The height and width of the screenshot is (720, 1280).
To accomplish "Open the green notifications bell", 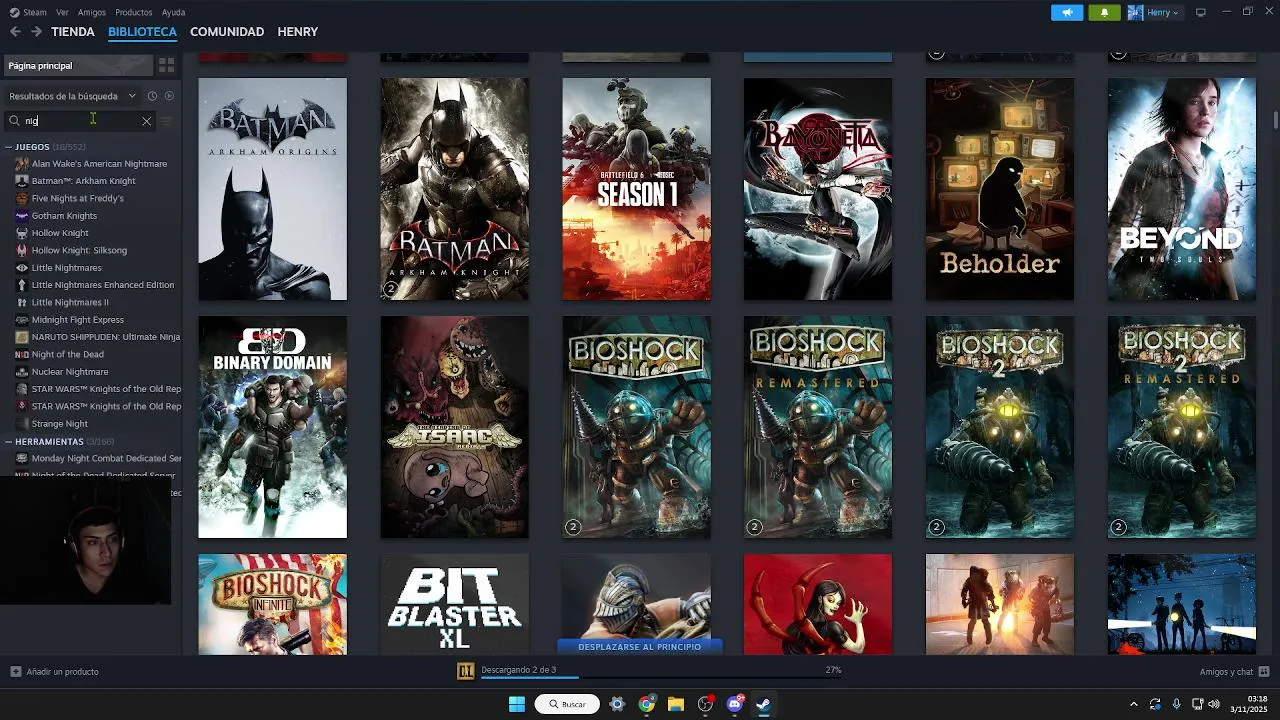I will click(x=1104, y=12).
